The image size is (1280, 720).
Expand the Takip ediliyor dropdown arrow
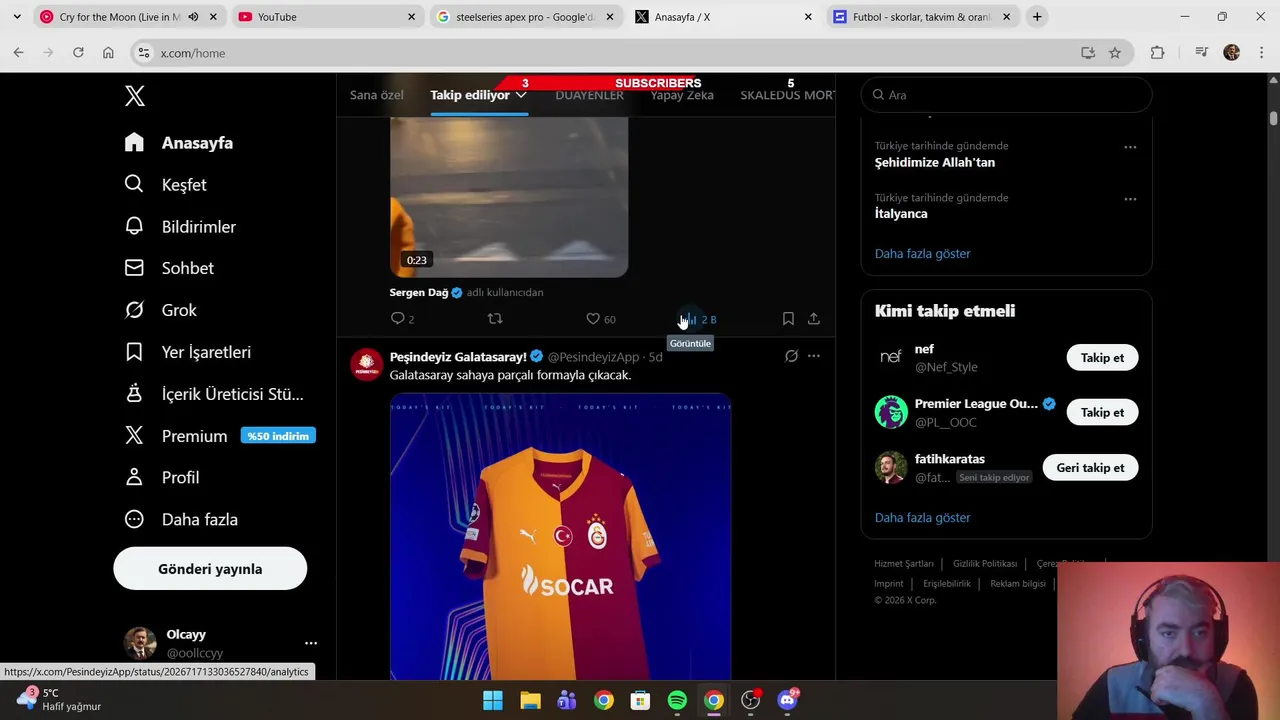521,95
